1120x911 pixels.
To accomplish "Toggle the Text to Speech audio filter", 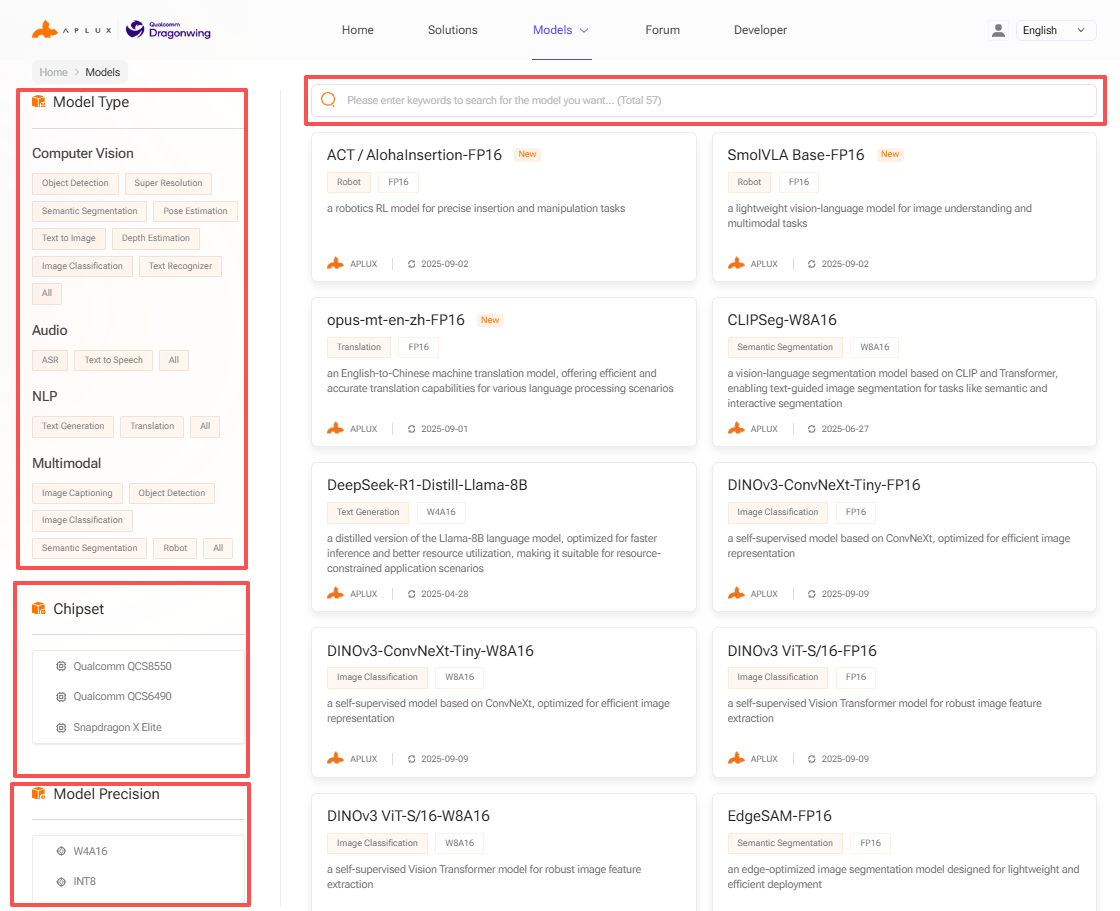I will tap(113, 360).
